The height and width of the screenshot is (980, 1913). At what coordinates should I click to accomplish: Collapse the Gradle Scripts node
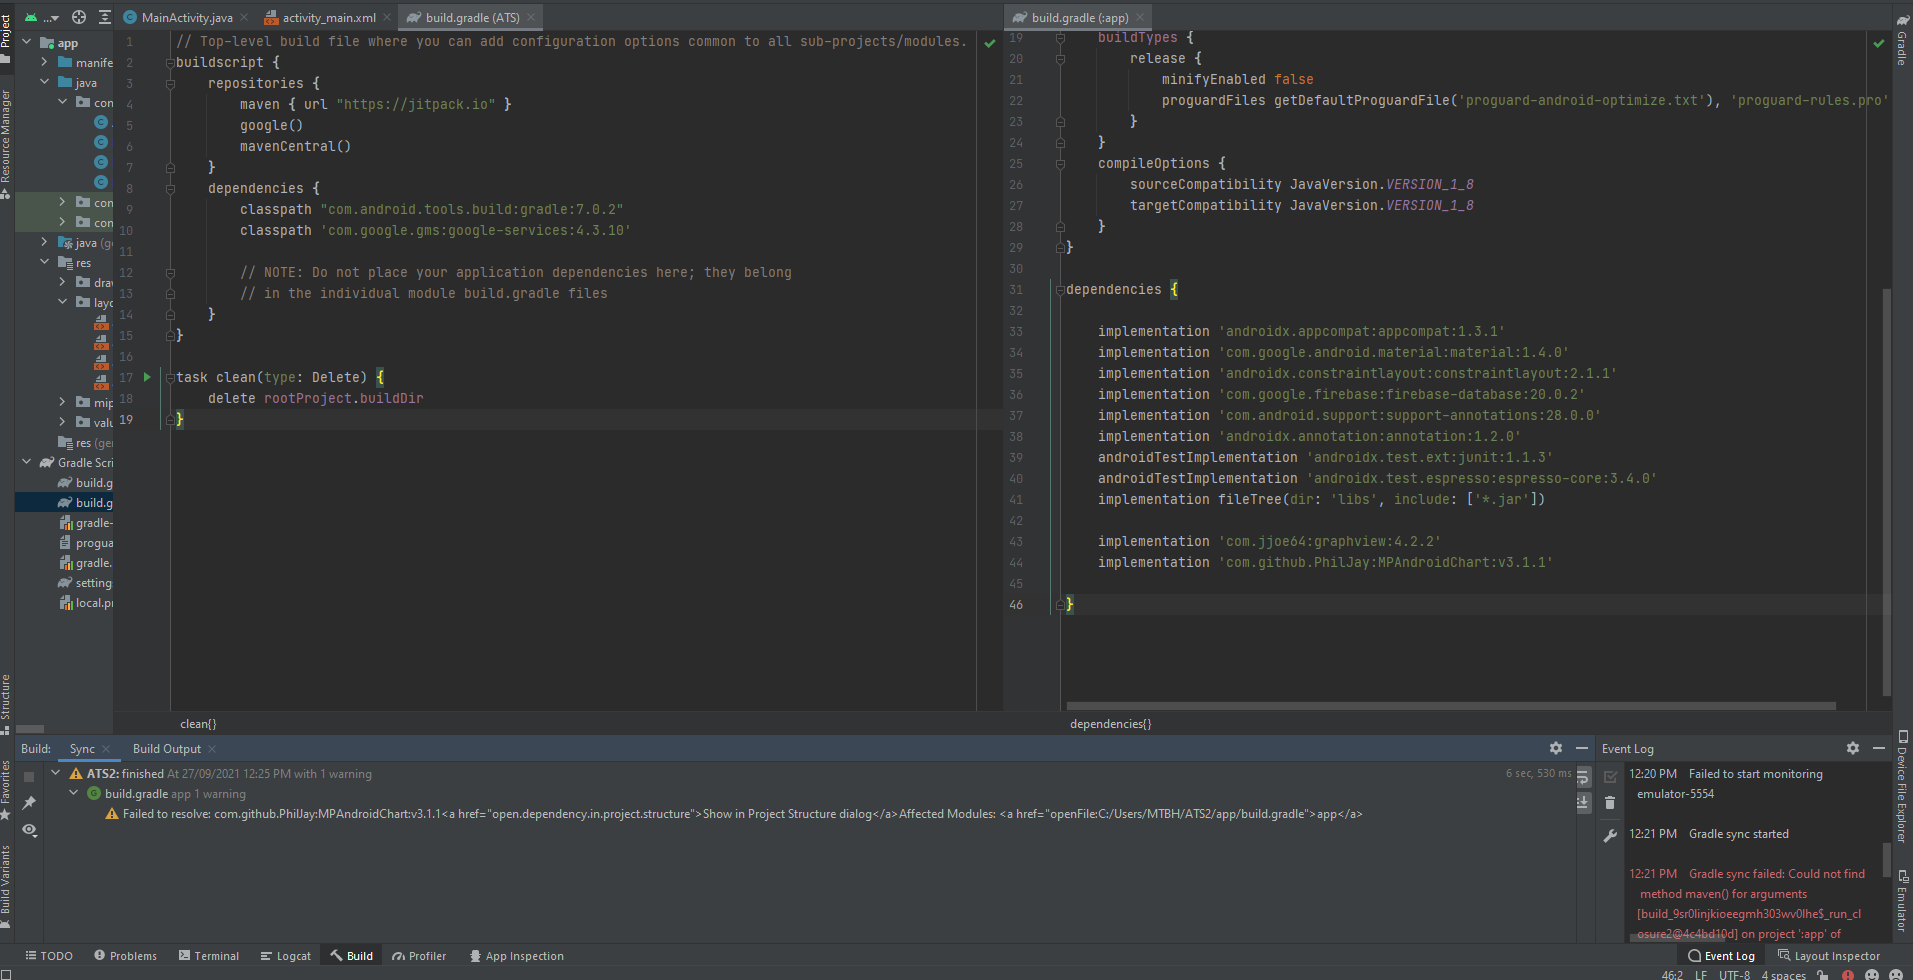pyautogui.click(x=27, y=462)
